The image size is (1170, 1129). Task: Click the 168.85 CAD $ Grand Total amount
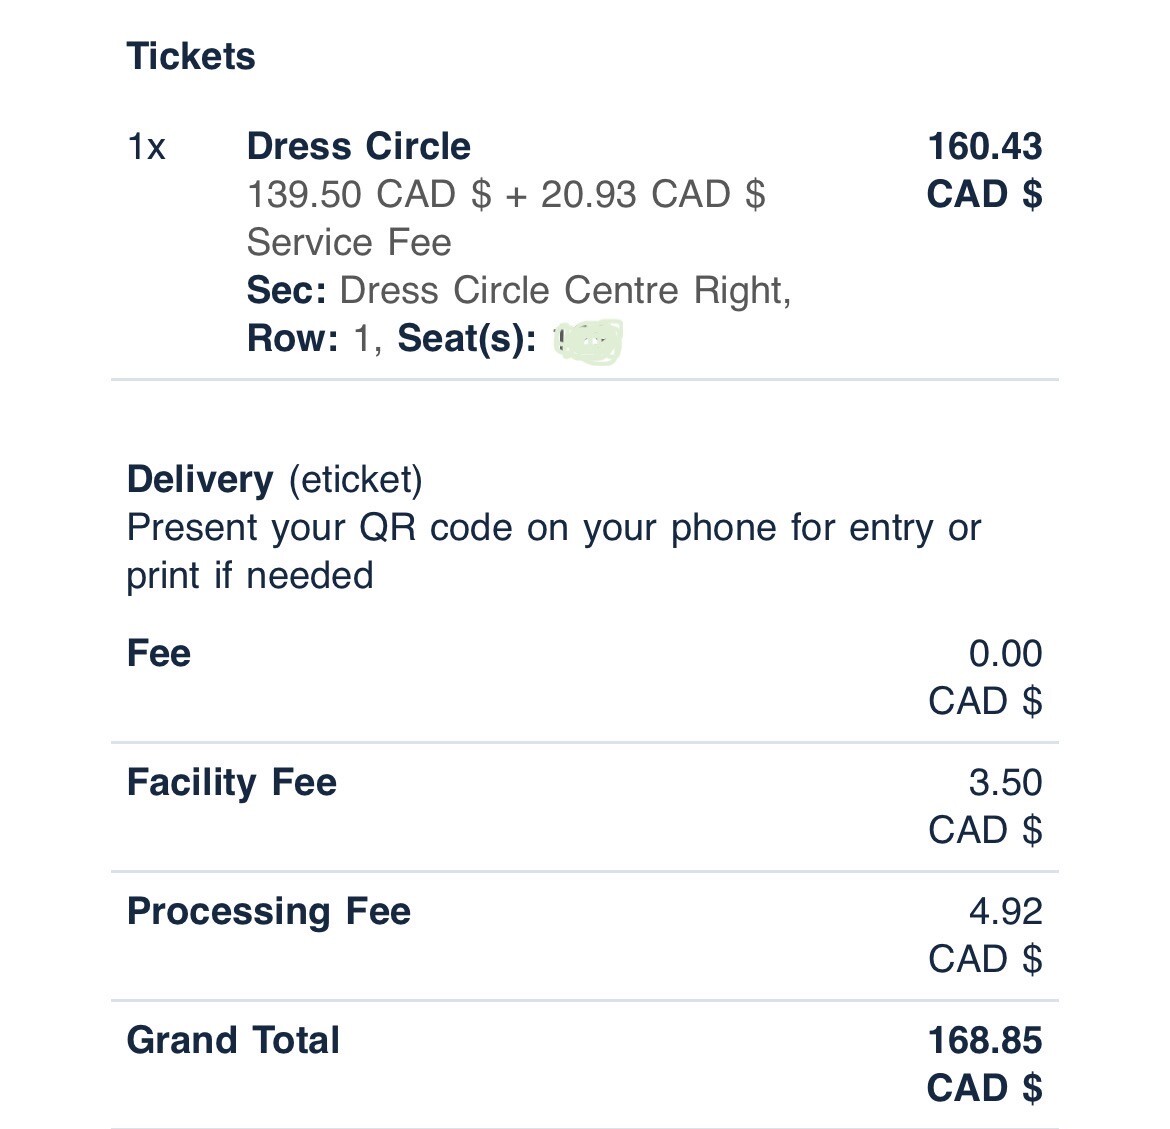pyautogui.click(x=984, y=1065)
